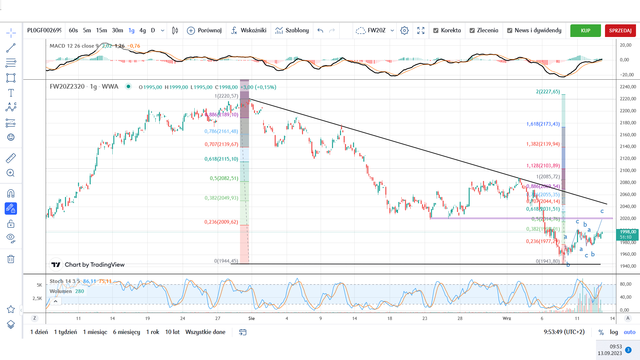The image size is (640, 360).
Task: Select the 1g hourly interval
Action: coord(131,30)
